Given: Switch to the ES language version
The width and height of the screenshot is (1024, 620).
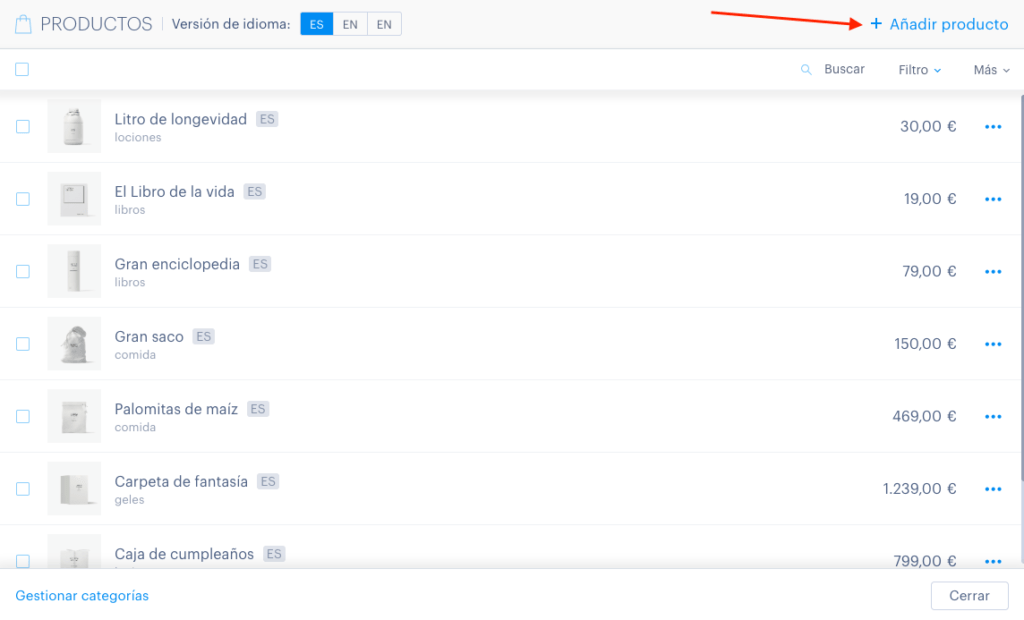Looking at the screenshot, I should click(317, 24).
